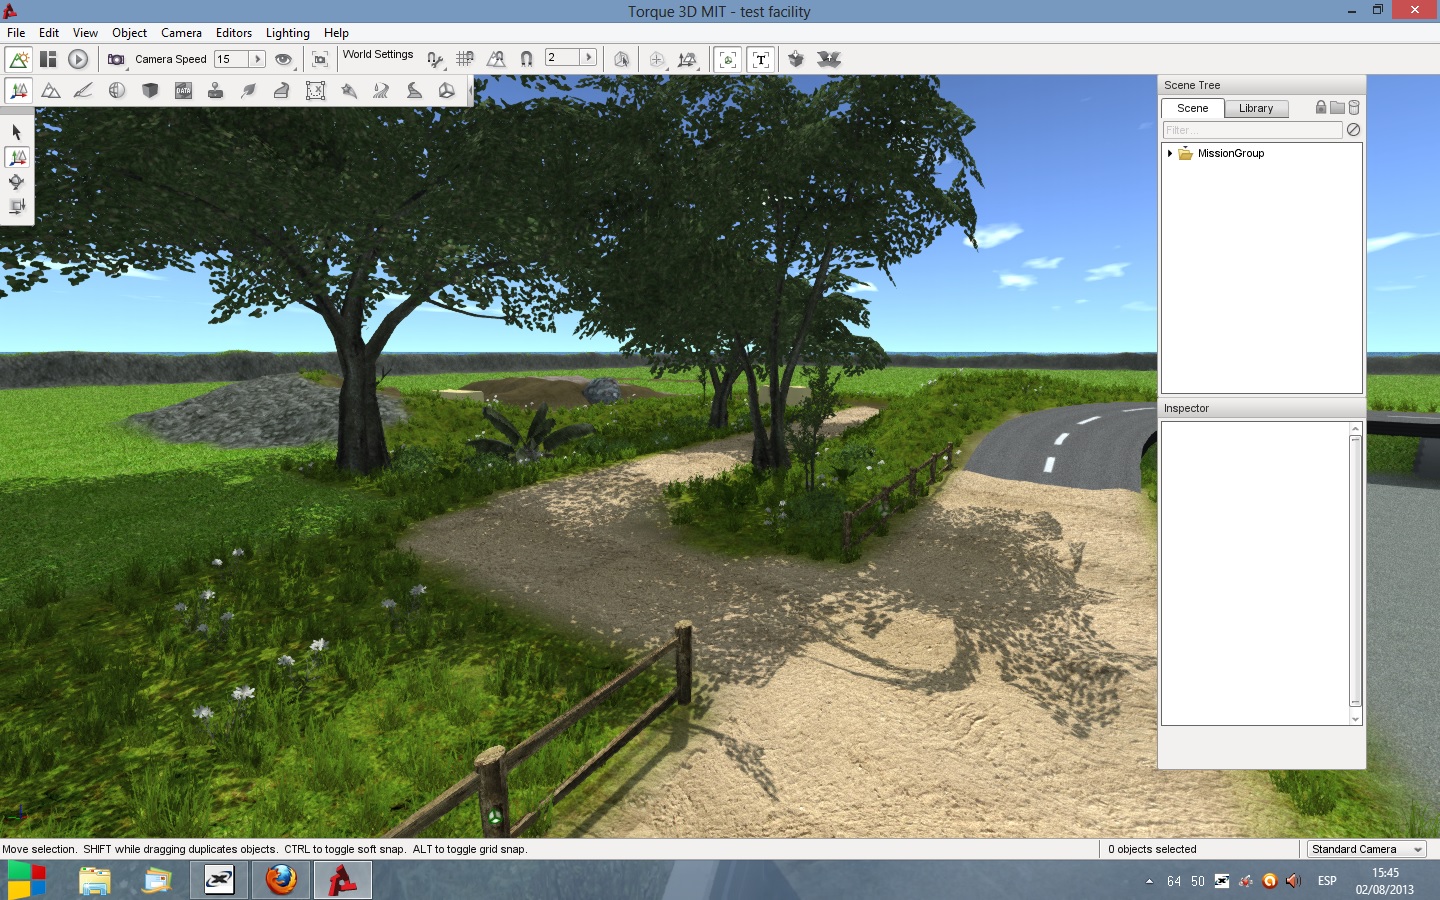
Task: Expand the MissionGroup tree node
Action: (1170, 153)
